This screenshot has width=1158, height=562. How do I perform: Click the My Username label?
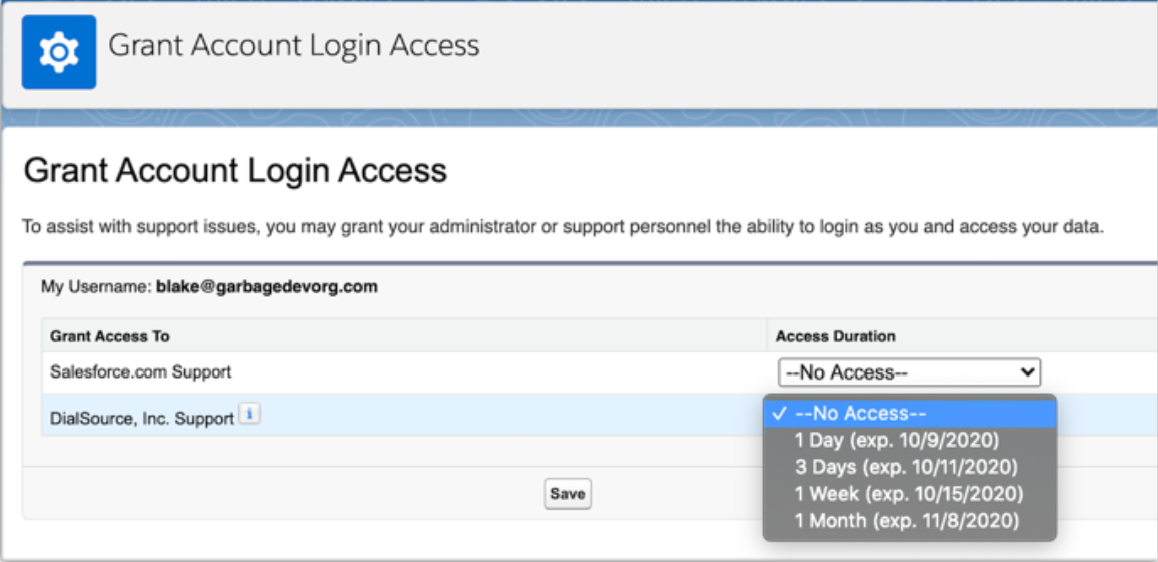(x=96, y=287)
